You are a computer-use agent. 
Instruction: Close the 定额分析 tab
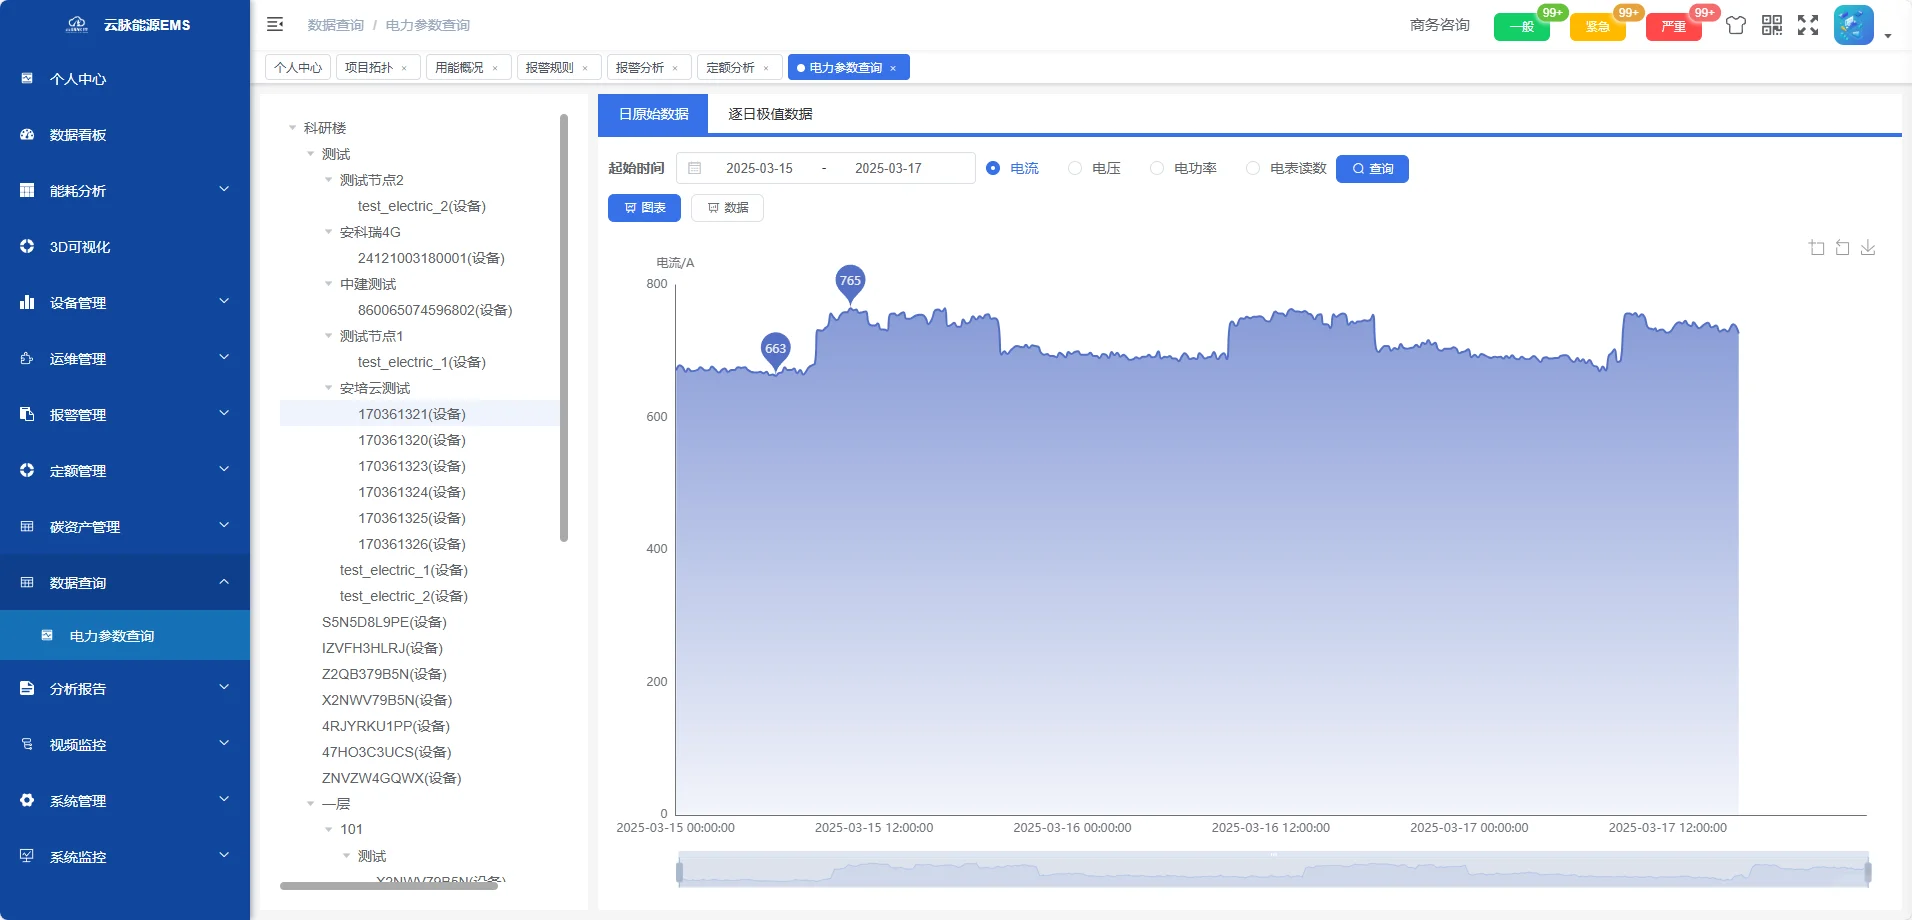click(766, 68)
